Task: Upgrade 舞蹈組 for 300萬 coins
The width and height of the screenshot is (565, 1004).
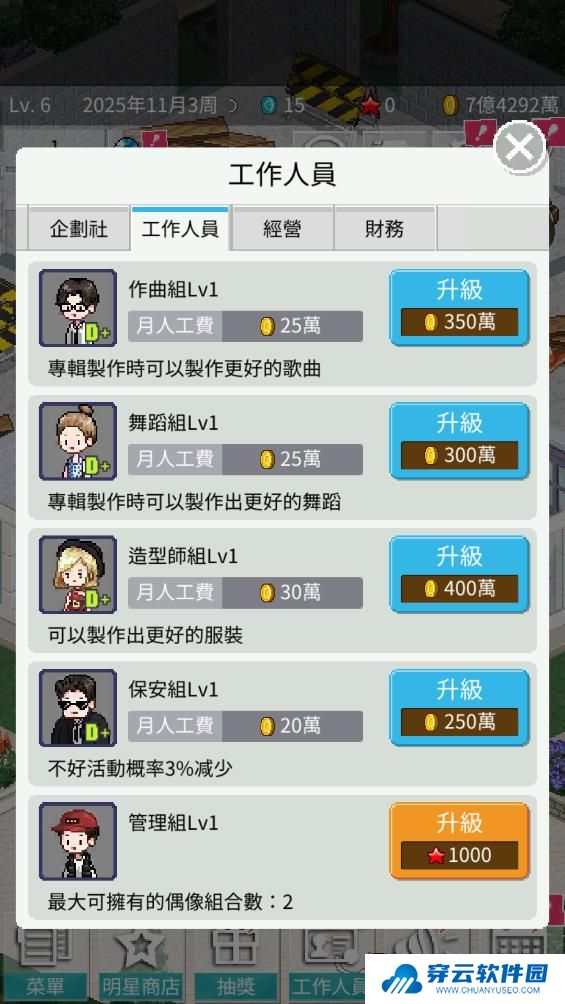Action: [x=459, y=441]
